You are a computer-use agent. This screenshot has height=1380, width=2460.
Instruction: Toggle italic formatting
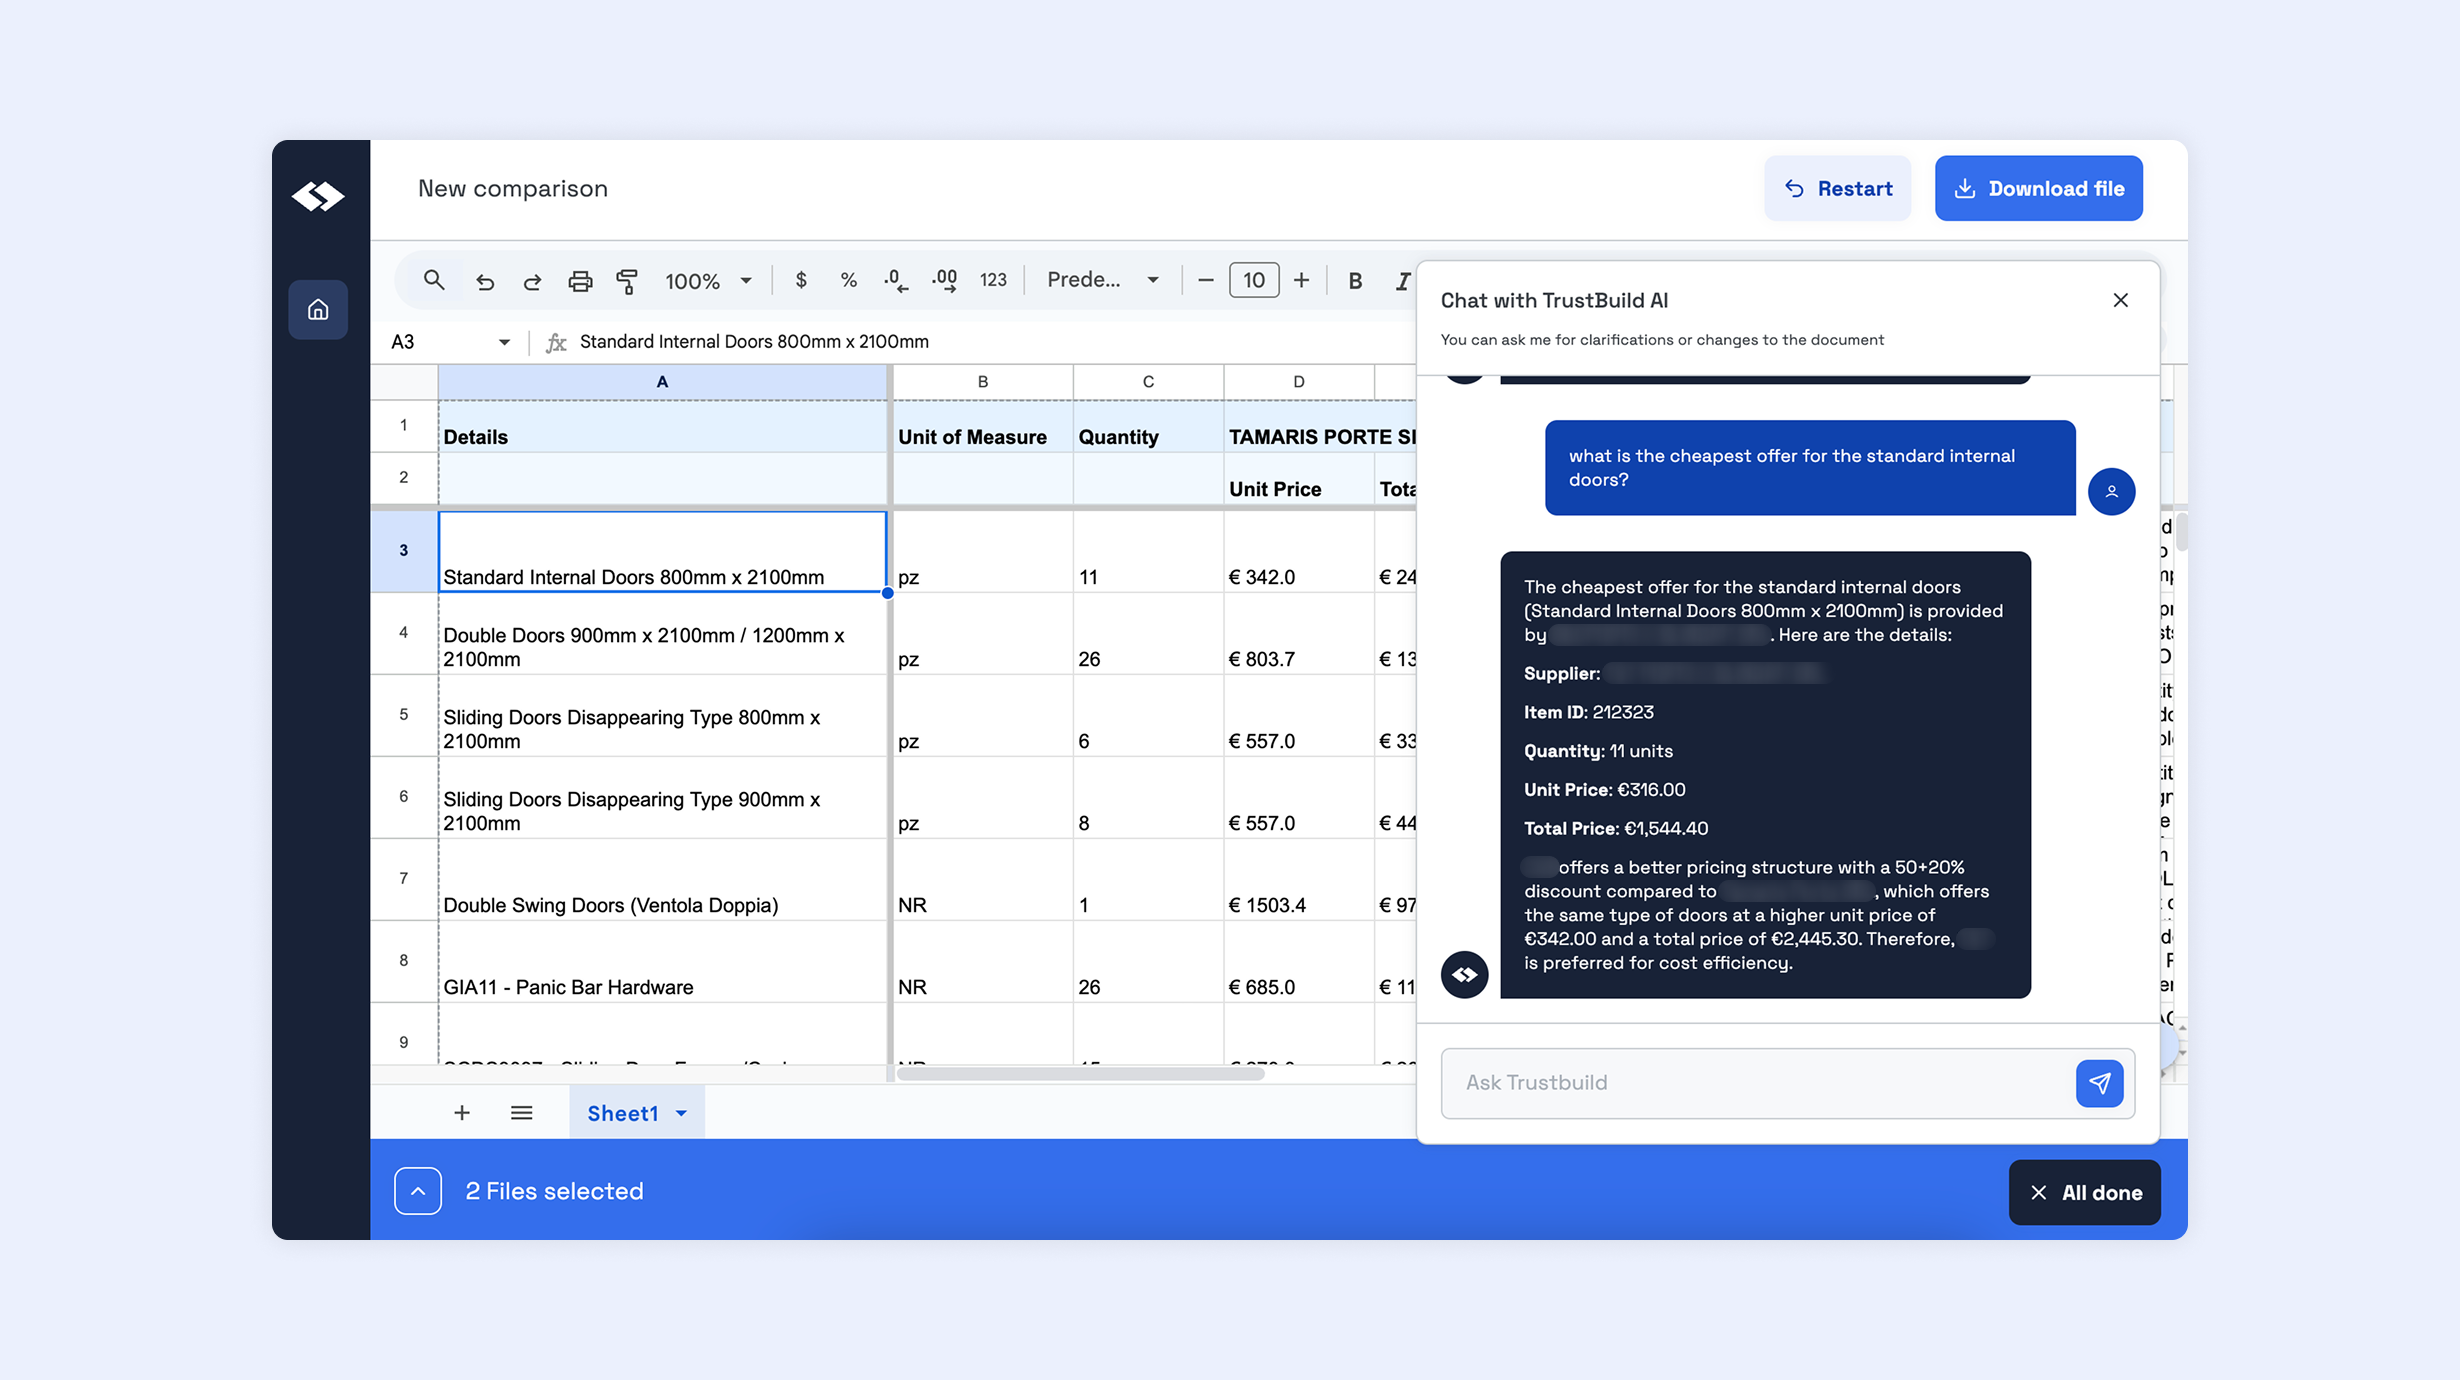1403,281
